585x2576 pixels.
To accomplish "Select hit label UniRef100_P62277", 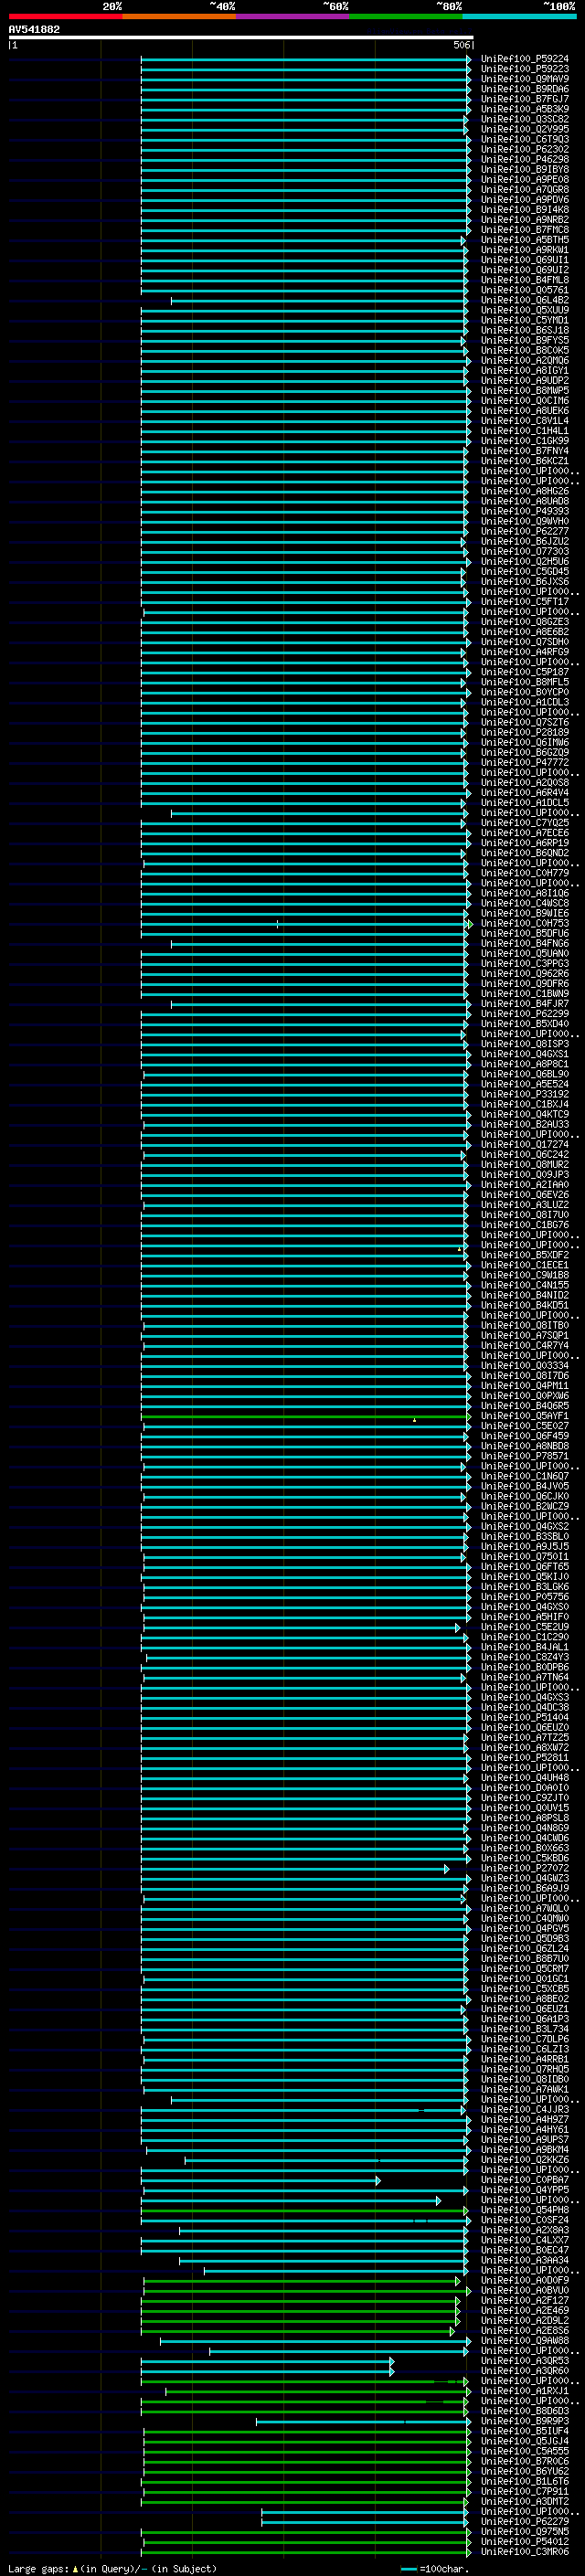I will (x=525, y=531).
